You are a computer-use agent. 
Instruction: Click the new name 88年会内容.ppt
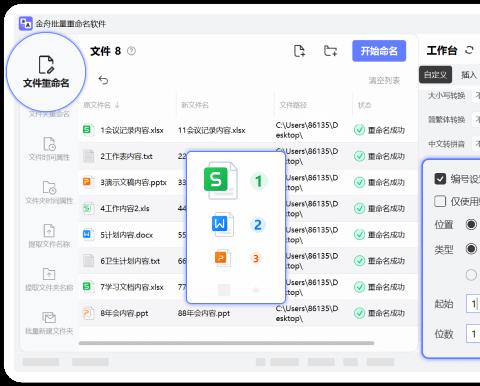[204, 313]
